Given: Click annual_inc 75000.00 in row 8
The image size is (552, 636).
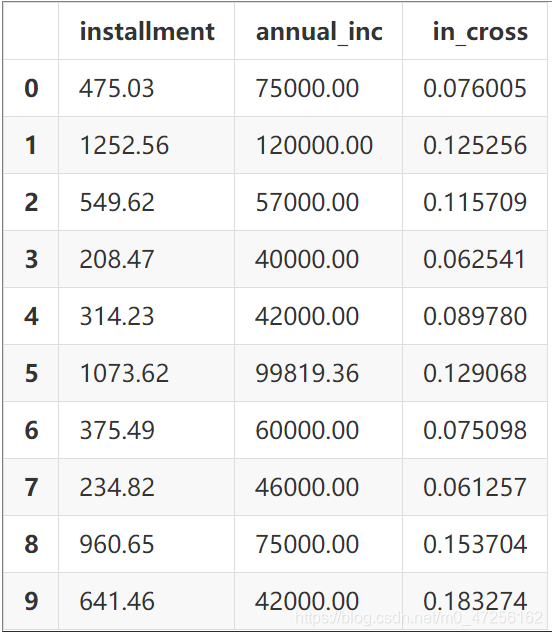Looking at the screenshot, I should (307, 544).
